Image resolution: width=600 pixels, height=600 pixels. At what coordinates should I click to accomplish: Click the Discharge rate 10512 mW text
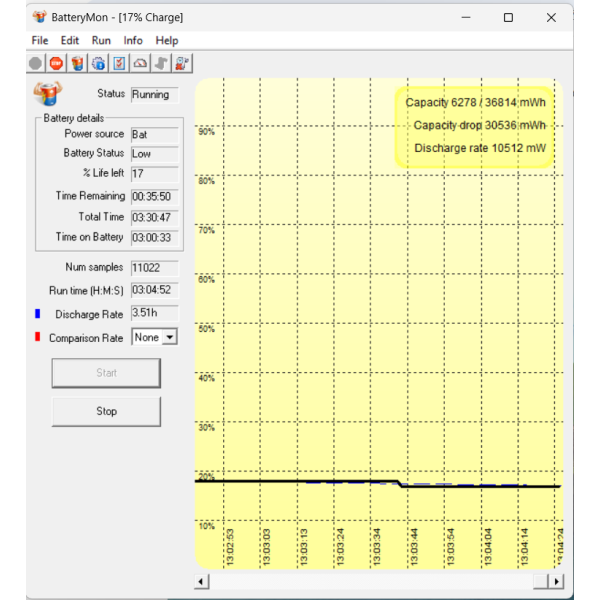[x=480, y=148]
